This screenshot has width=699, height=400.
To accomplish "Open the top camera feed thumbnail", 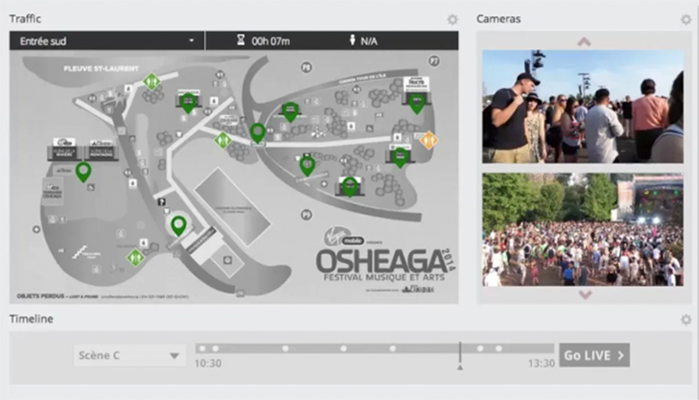I will pos(582,106).
